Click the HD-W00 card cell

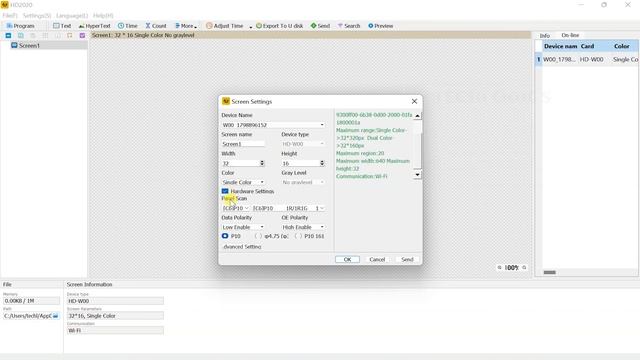[591, 59]
